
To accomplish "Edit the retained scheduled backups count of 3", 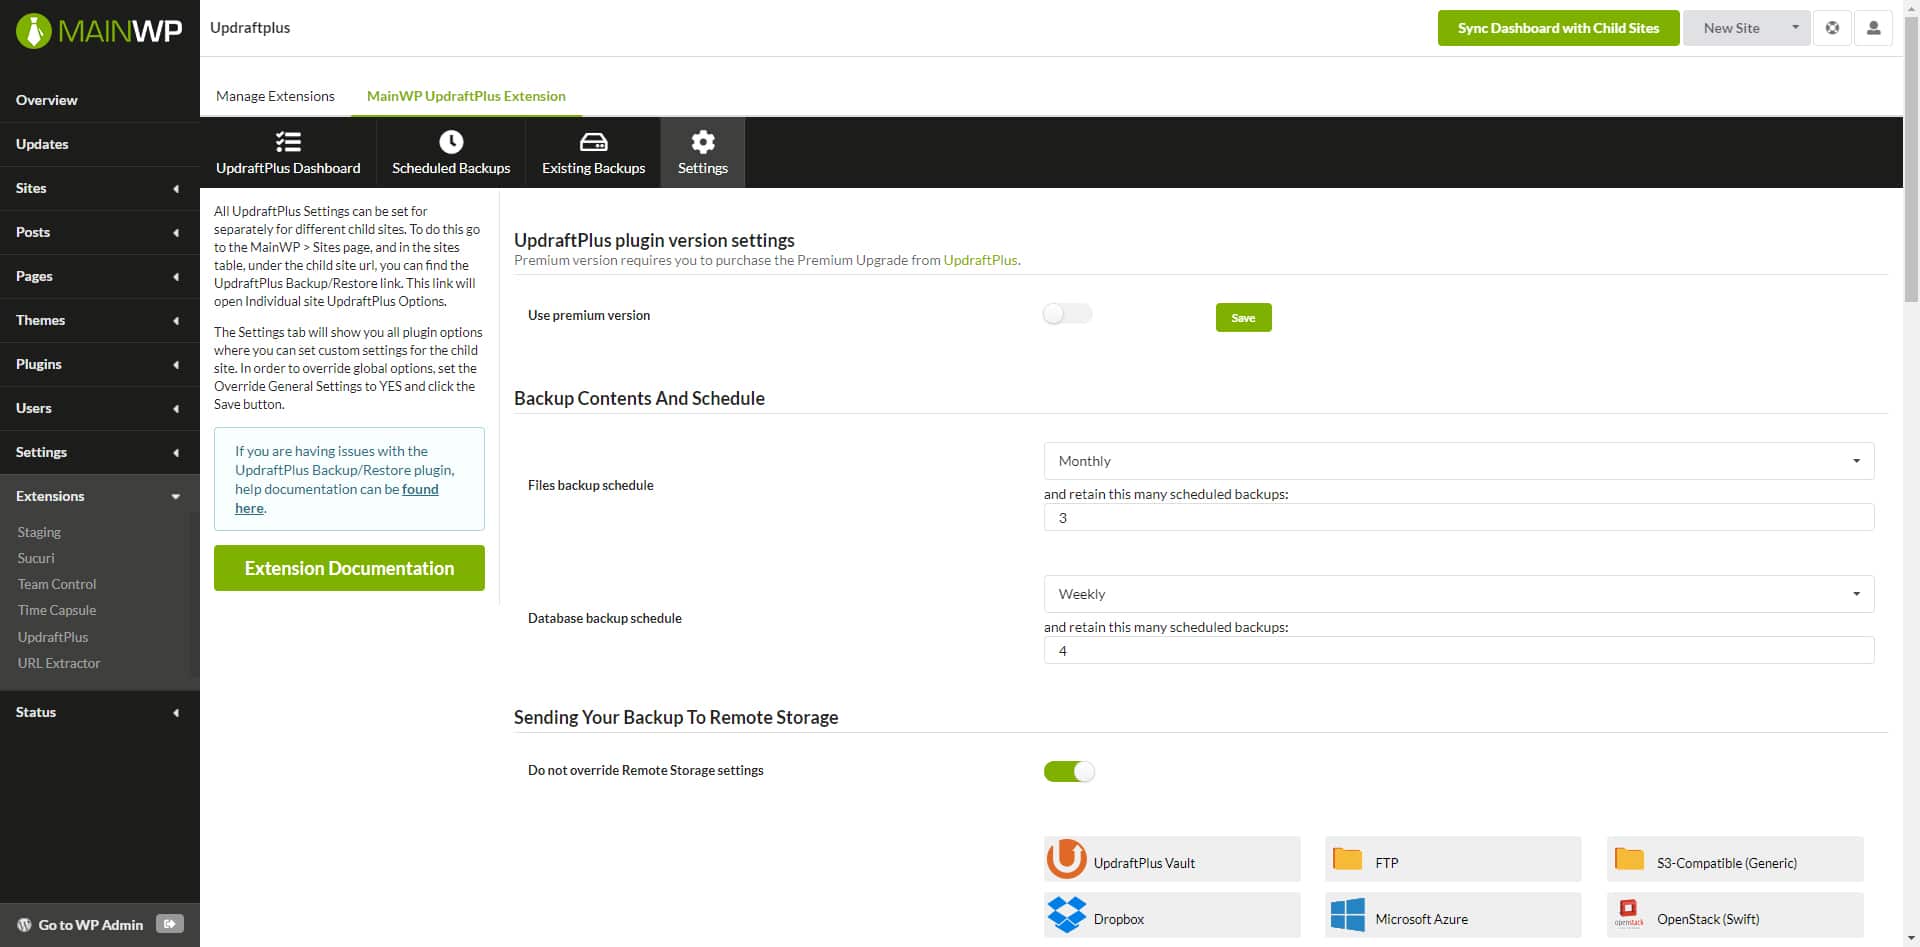I will pyautogui.click(x=1457, y=517).
